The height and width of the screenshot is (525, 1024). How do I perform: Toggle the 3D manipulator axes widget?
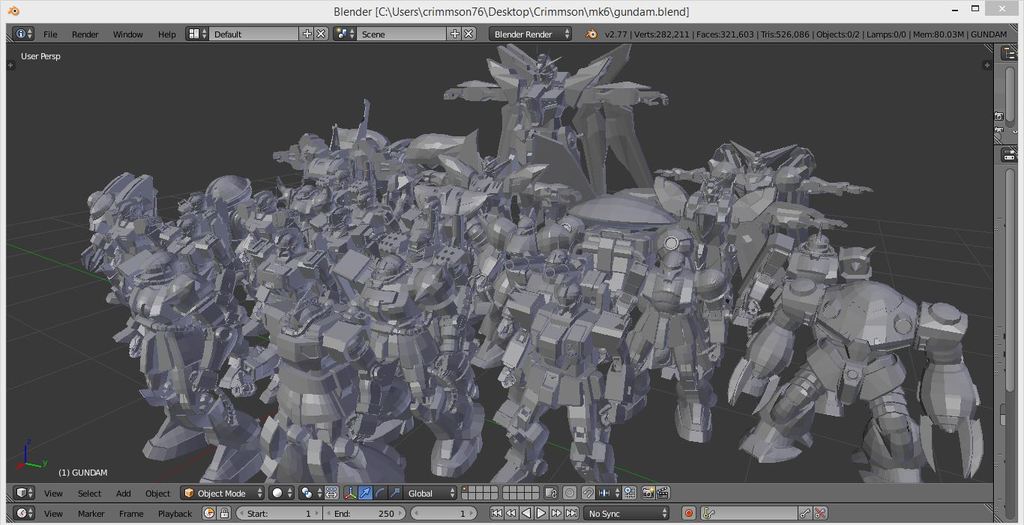point(350,493)
